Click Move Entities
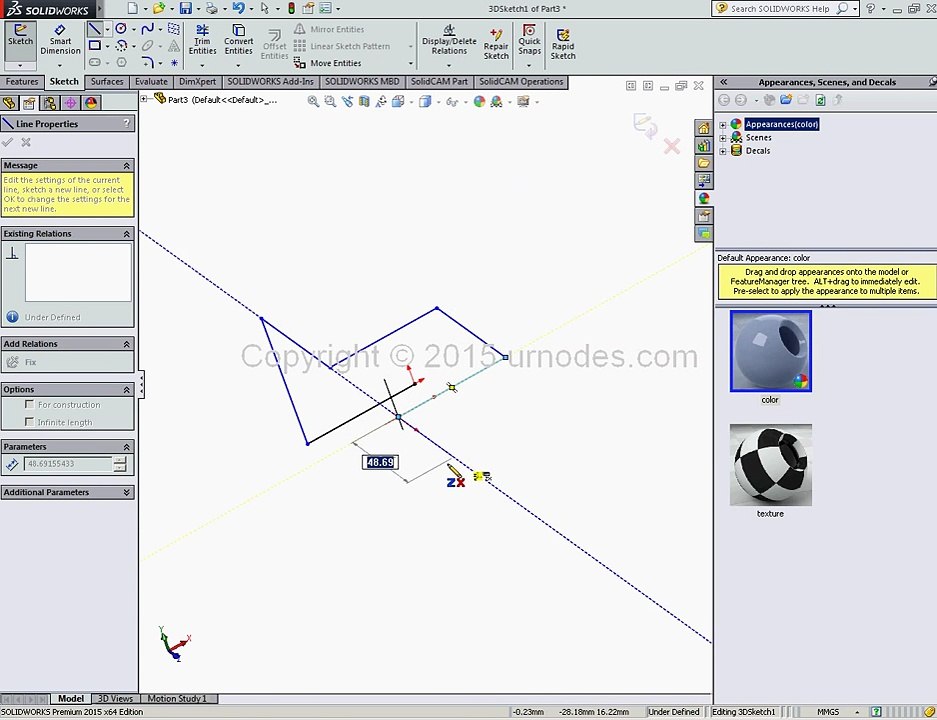The image size is (937, 720). click(327, 63)
